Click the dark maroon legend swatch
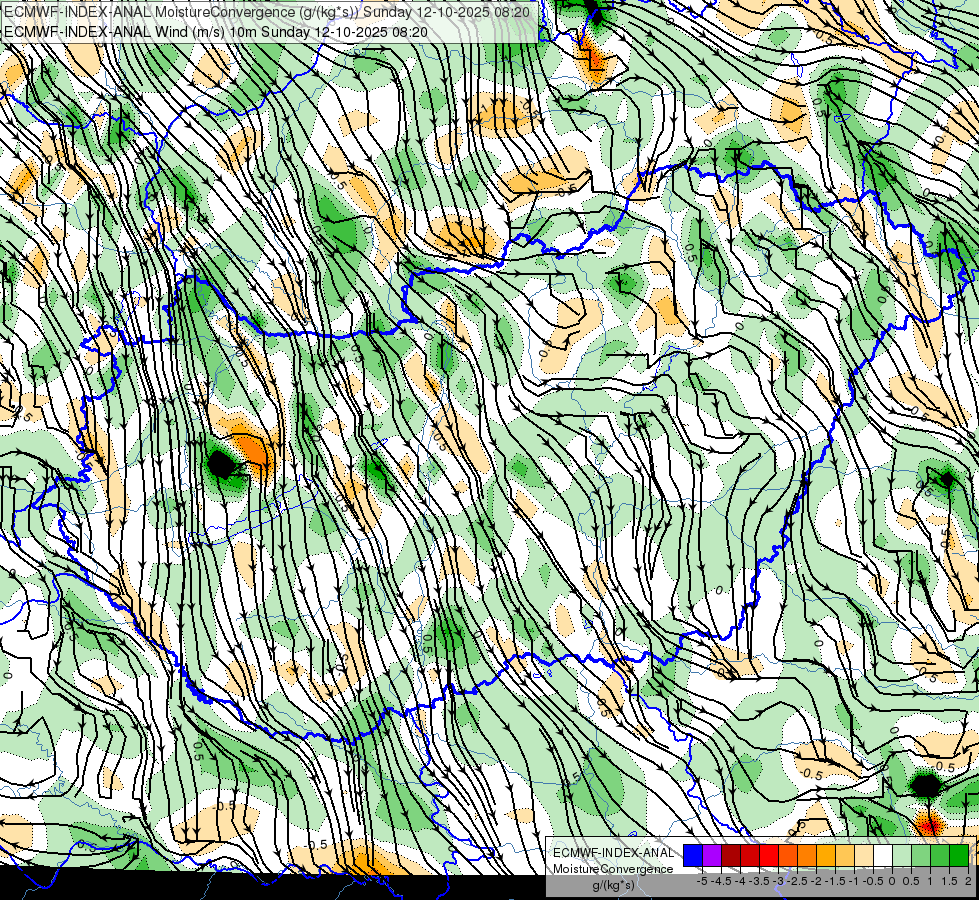 (731, 856)
